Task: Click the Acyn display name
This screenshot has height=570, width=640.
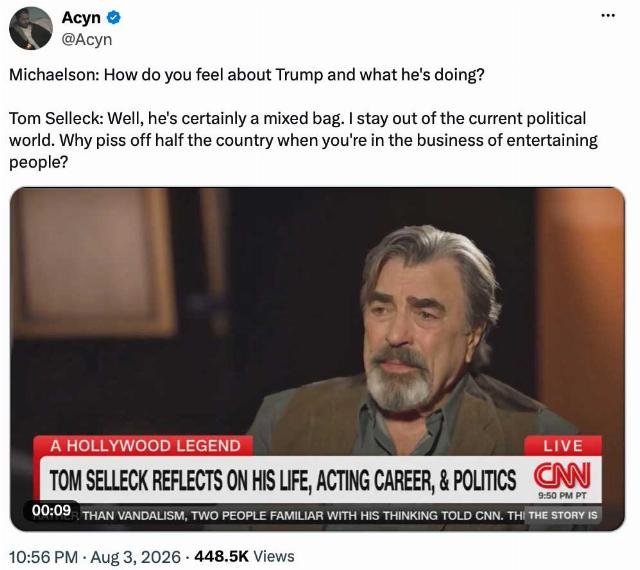Action: [x=81, y=18]
